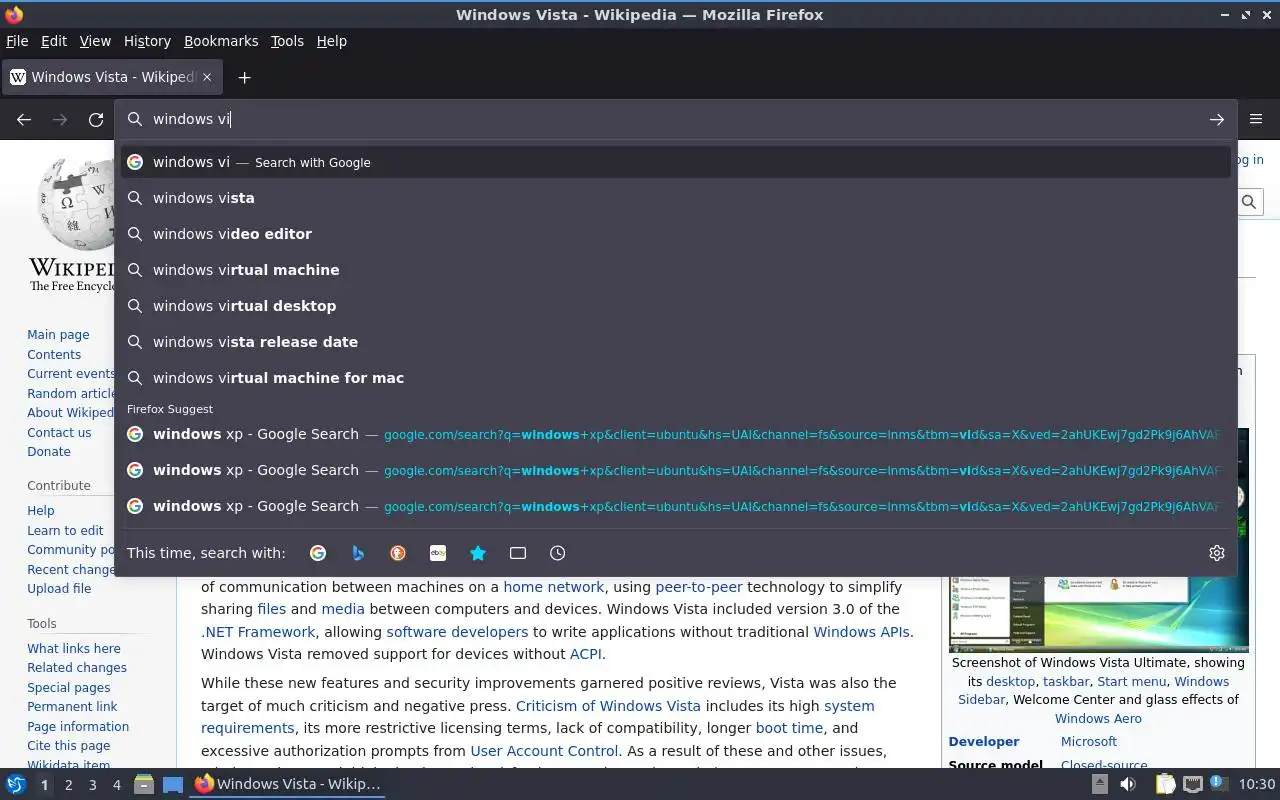Click the Wikipedia search magnifier button
The height and width of the screenshot is (800, 1280).
tap(1249, 202)
